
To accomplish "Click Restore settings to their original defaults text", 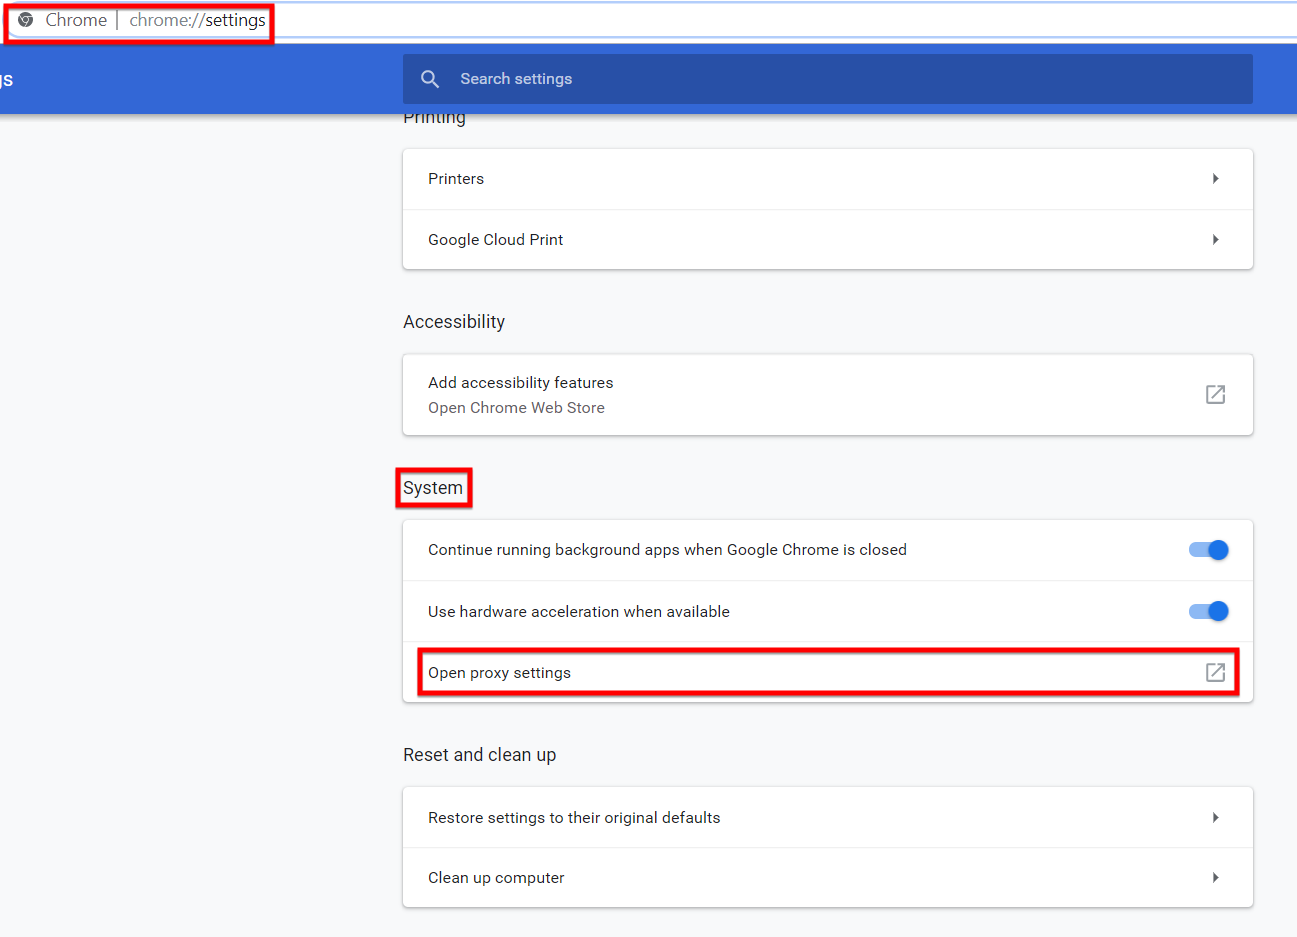I will [x=574, y=818].
